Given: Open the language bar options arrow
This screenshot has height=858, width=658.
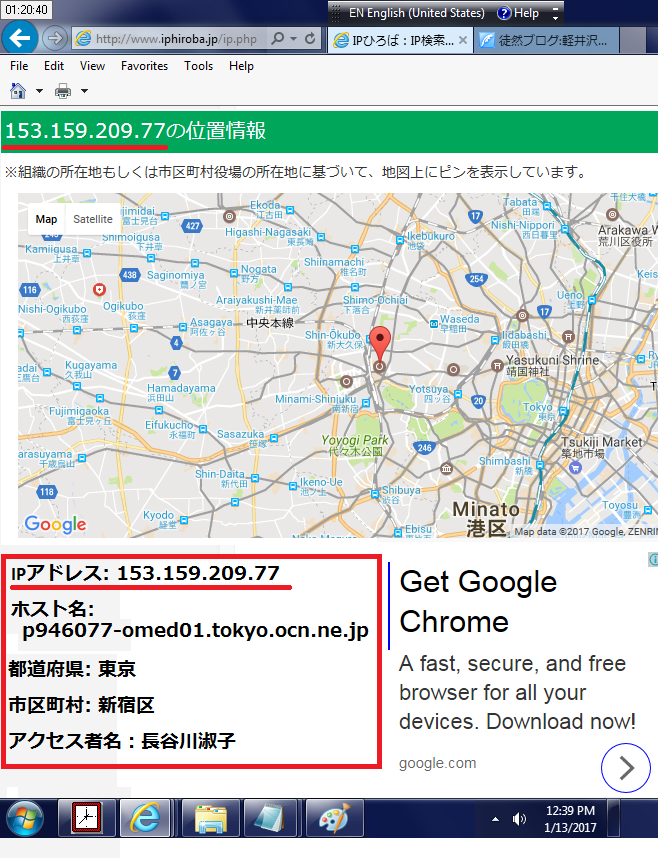Looking at the screenshot, I should (x=555, y=18).
